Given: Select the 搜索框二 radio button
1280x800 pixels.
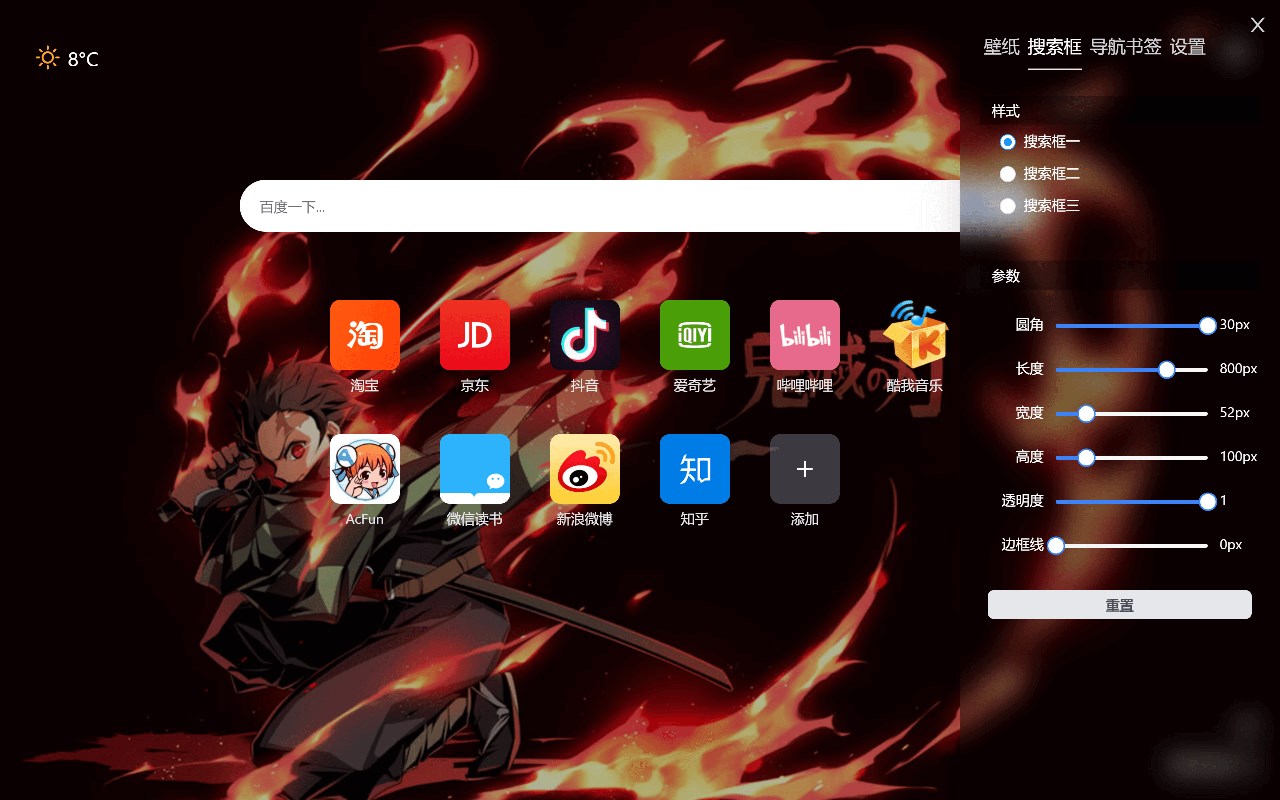Looking at the screenshot, I should click(x=1008, y=174).
